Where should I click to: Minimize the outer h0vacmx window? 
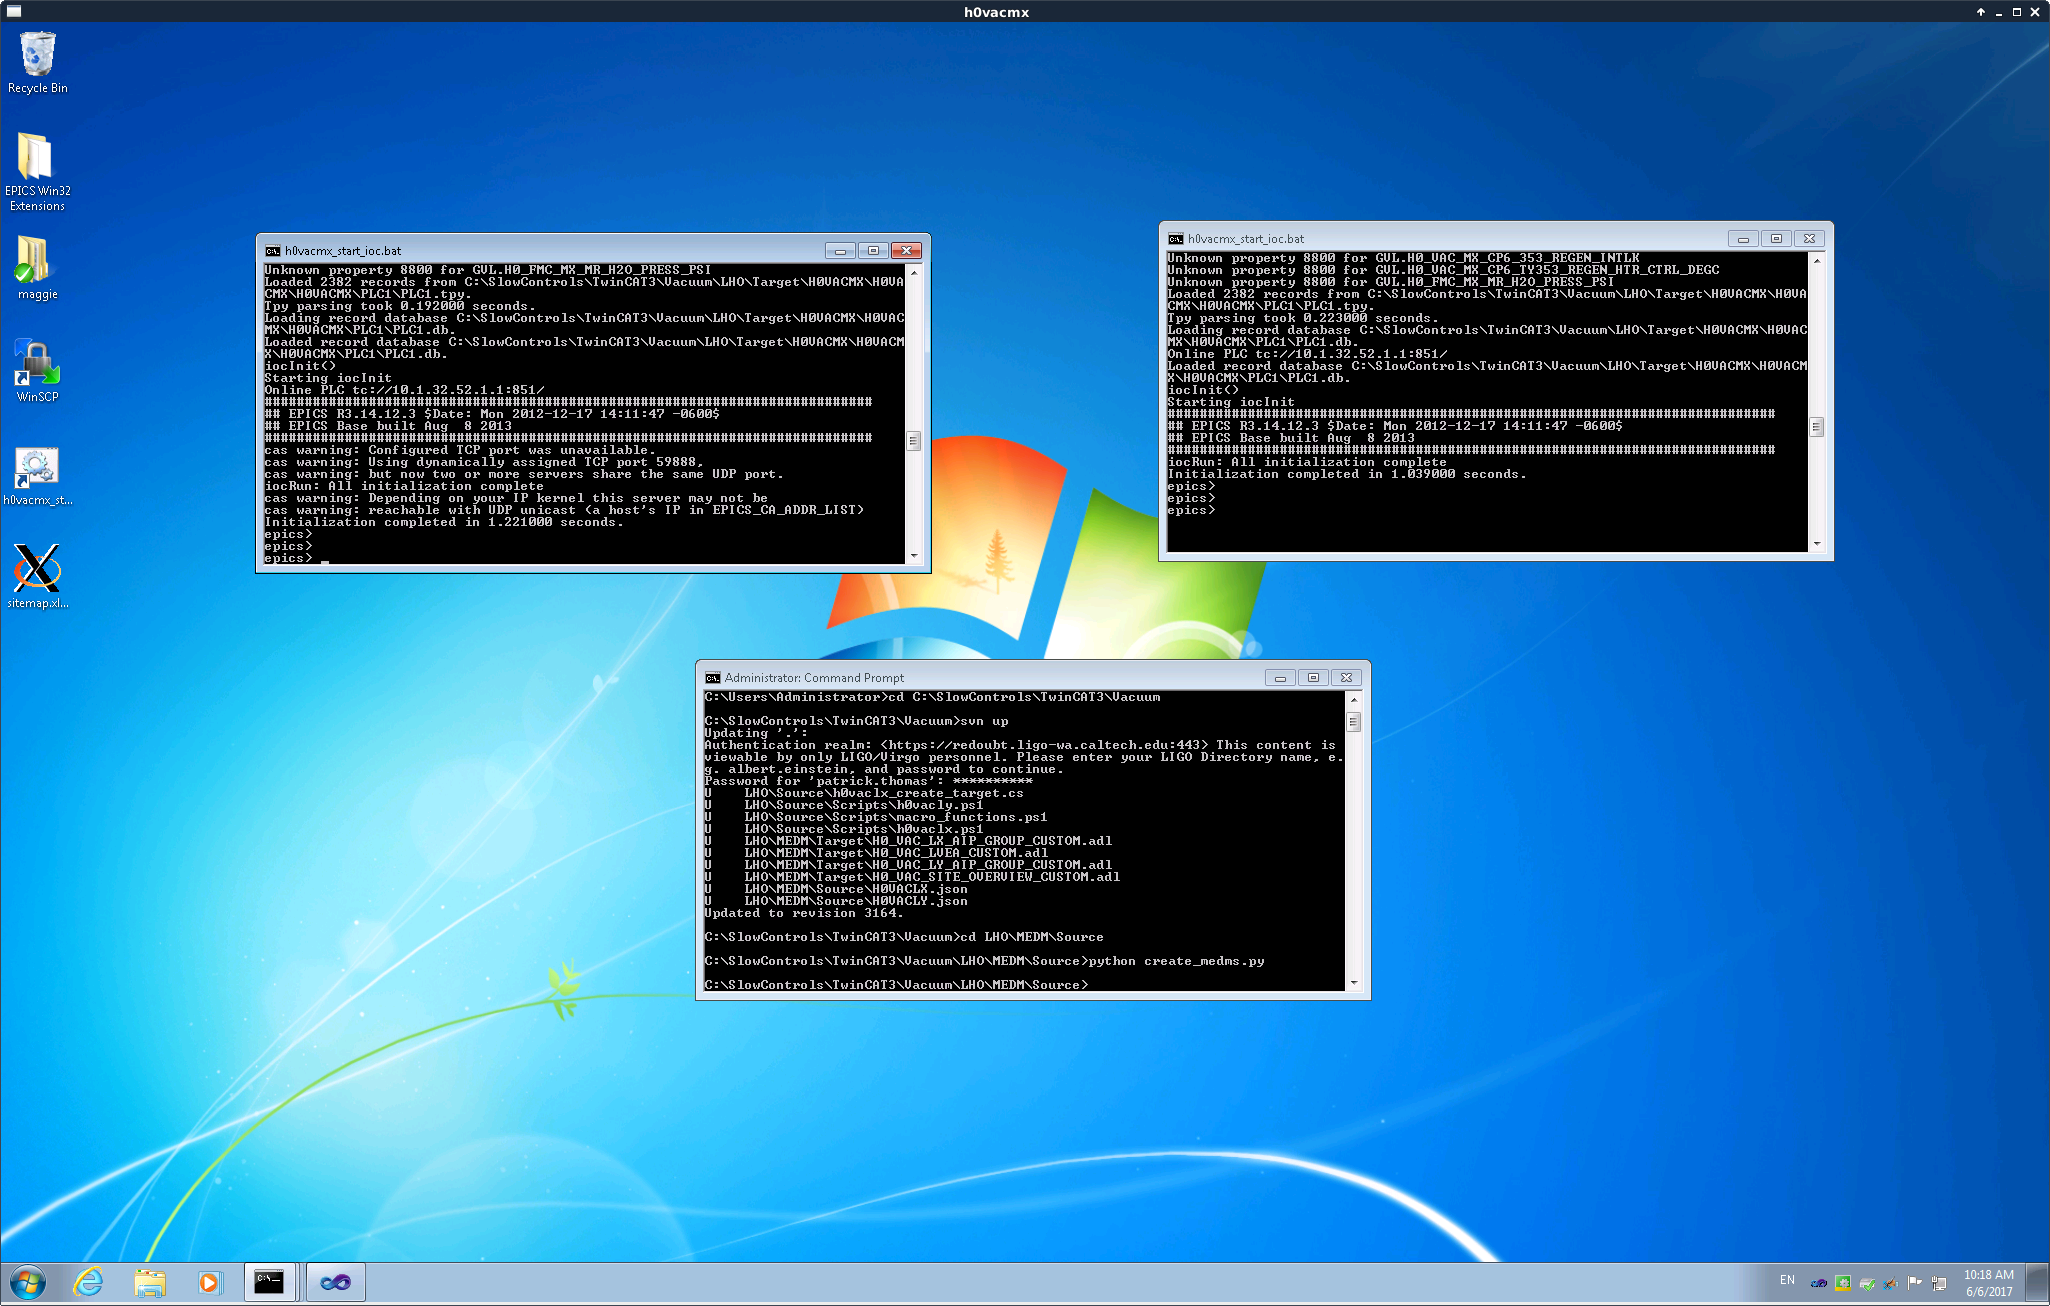point(1998,12)
